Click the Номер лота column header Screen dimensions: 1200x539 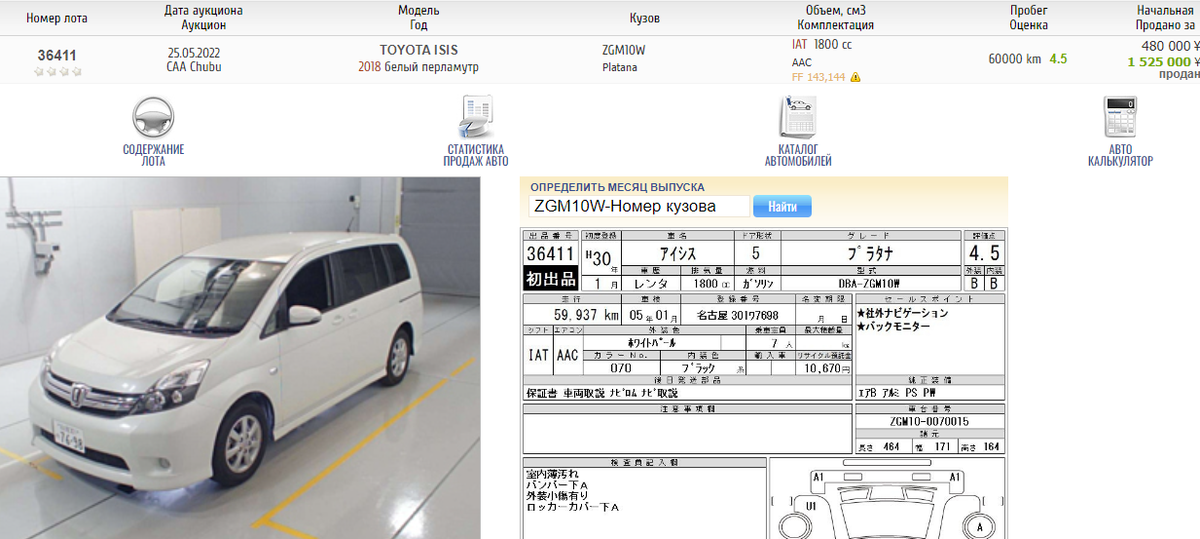point(57,18)
